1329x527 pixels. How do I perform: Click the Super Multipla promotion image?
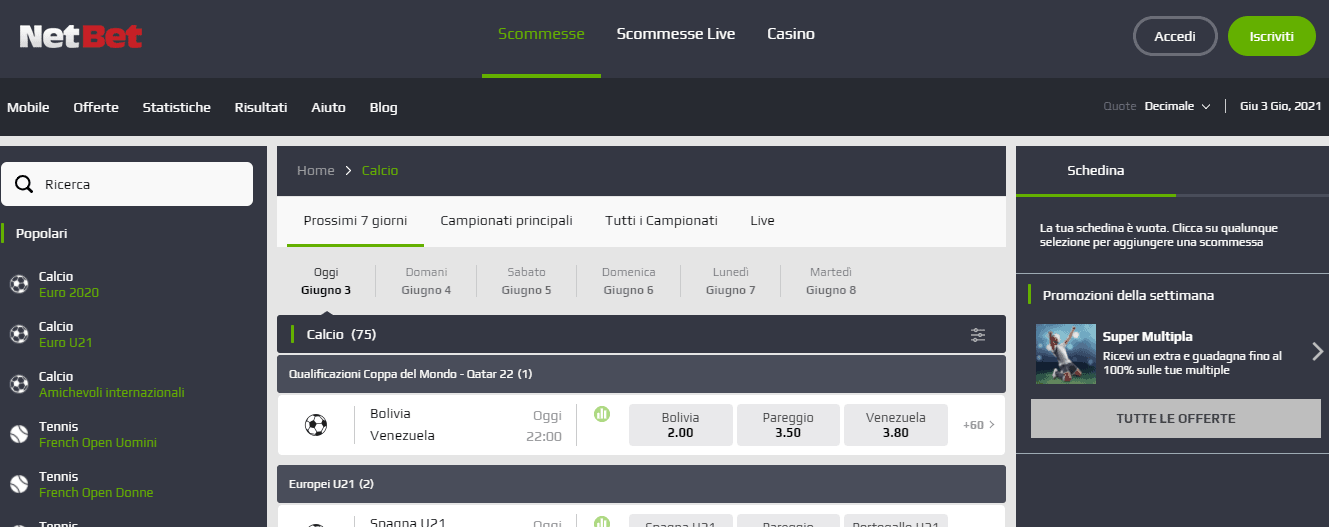coord(1065,354)
